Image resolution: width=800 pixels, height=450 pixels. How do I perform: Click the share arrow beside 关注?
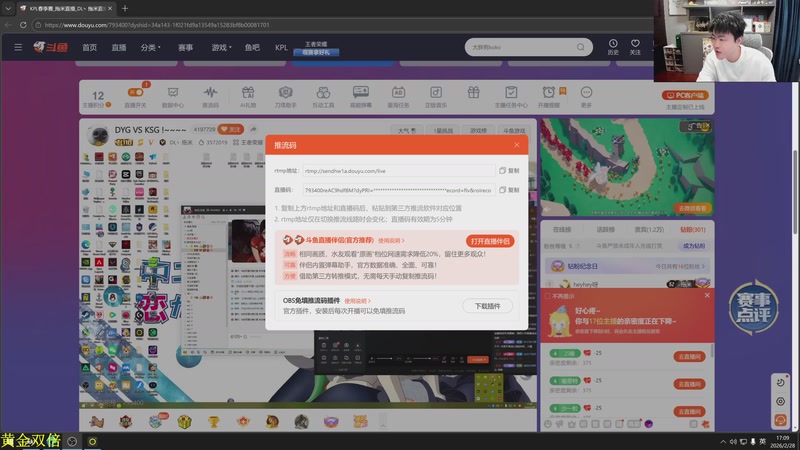click(254, 130)
